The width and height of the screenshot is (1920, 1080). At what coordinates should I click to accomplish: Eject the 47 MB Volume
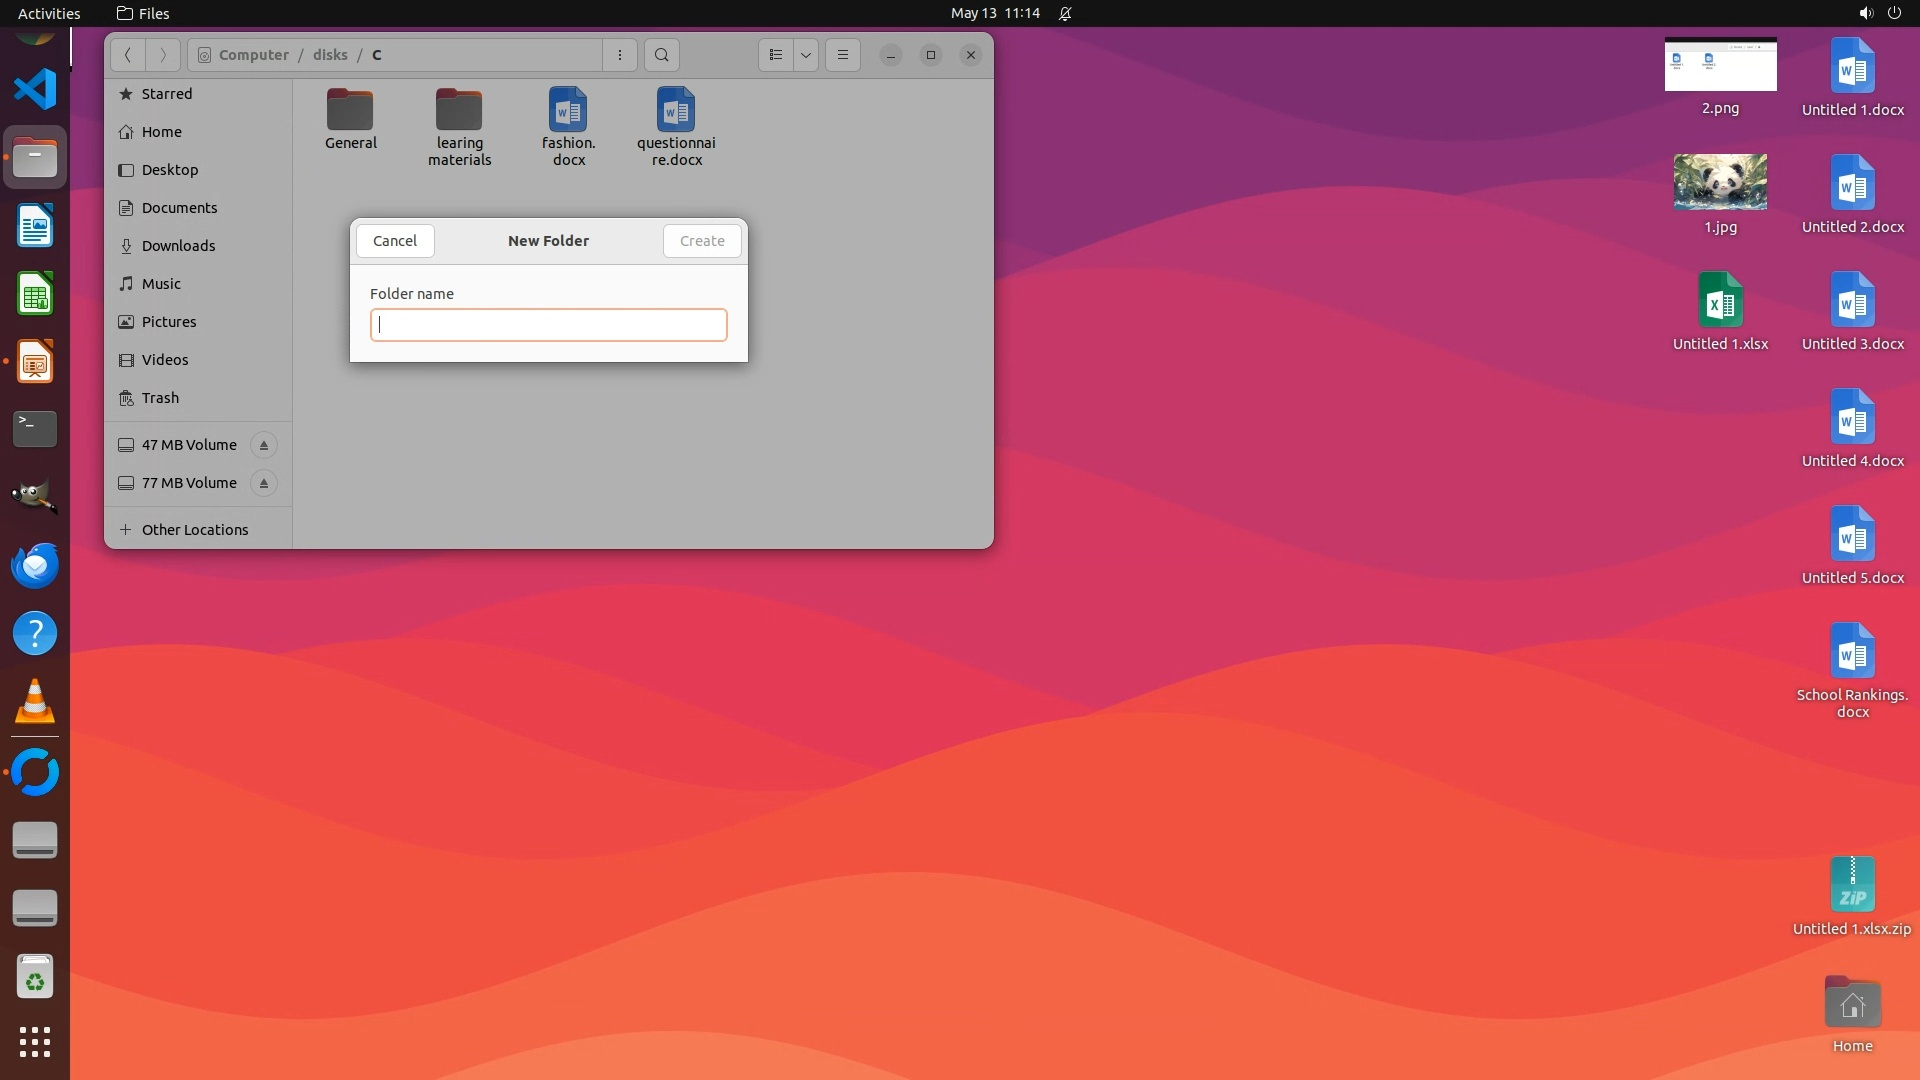pyautogui.click(x=264, y=445)
